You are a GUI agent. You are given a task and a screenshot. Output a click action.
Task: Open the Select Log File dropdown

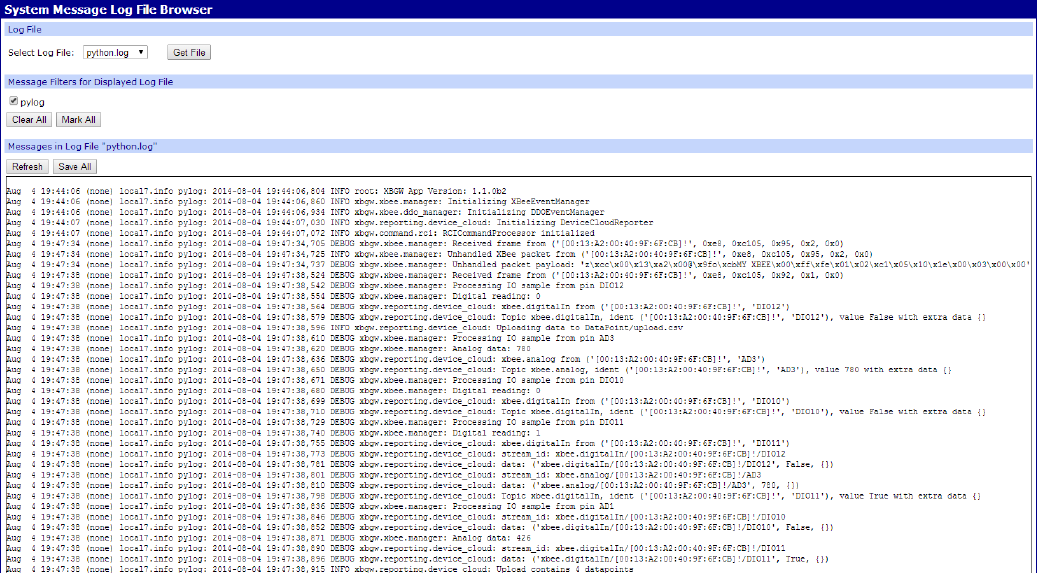click(115, 52)
